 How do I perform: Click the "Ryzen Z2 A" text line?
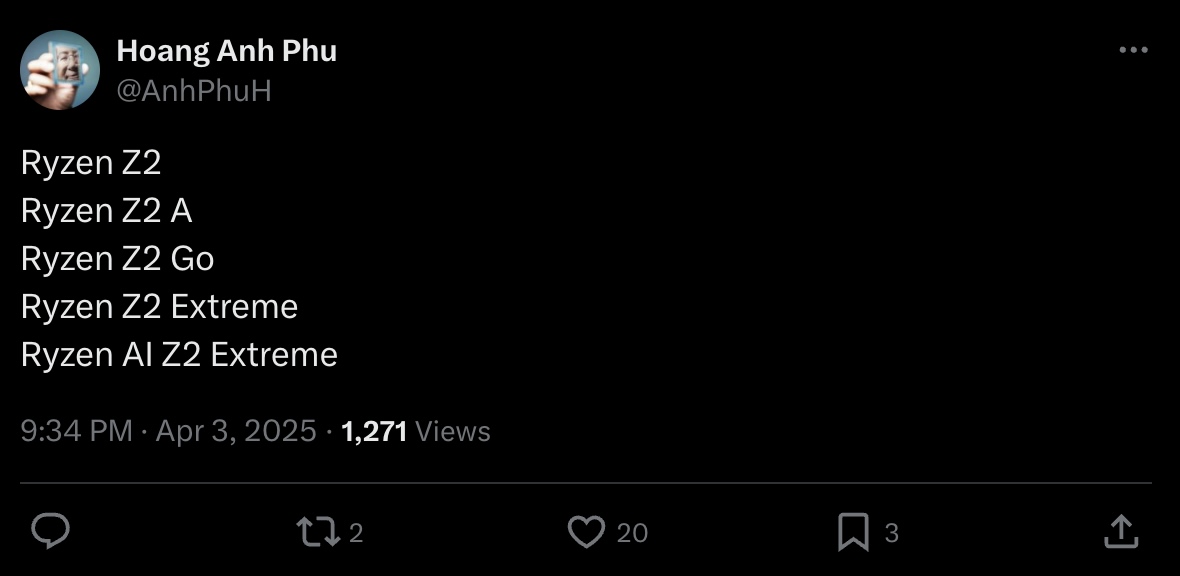(x=107, y=211)
